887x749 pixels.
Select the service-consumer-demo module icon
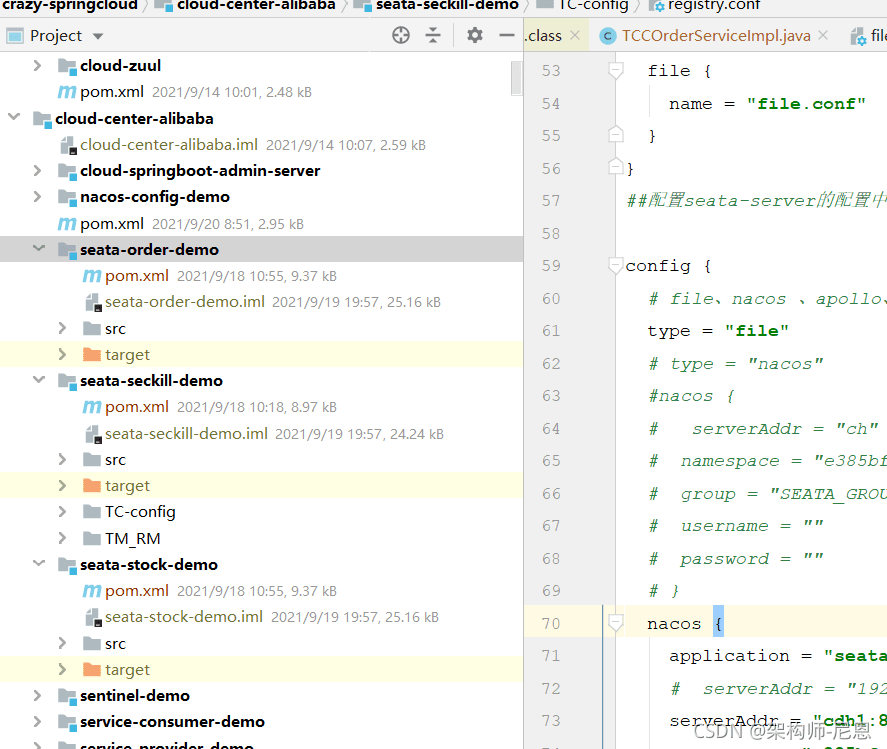[67, 722]
